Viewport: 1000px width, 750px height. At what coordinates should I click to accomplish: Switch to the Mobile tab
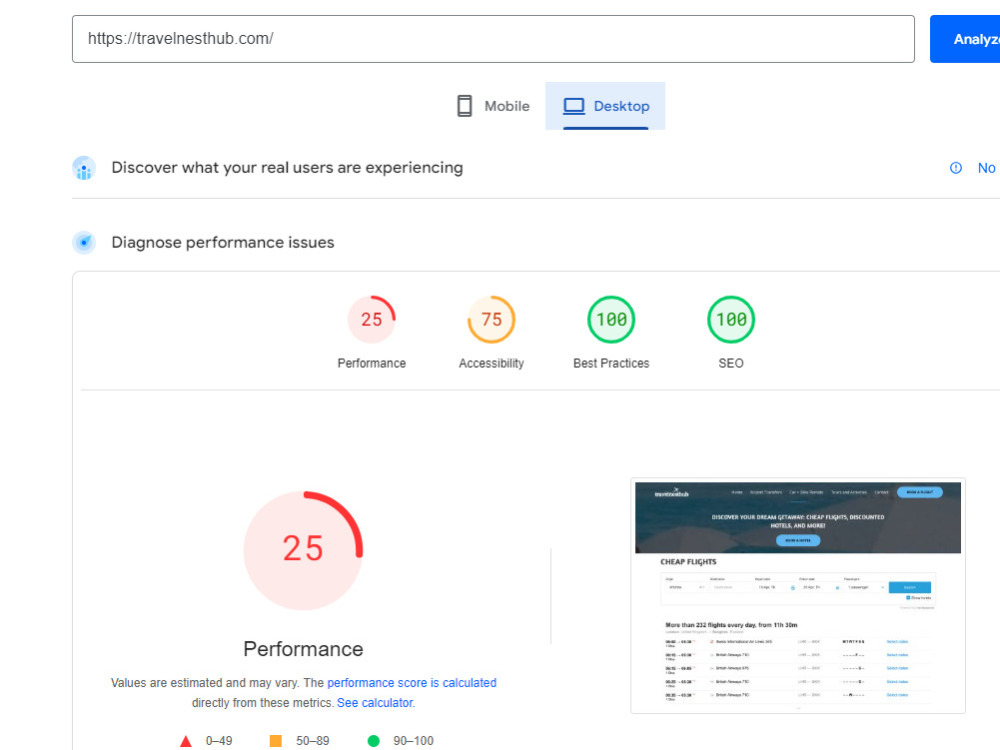[493, 106]
